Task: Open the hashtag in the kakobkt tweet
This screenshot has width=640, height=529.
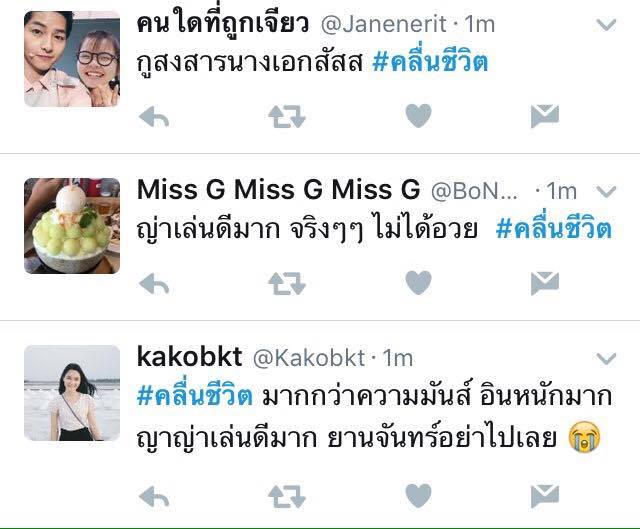Action: pyautogui.click(x=195, y=396)
